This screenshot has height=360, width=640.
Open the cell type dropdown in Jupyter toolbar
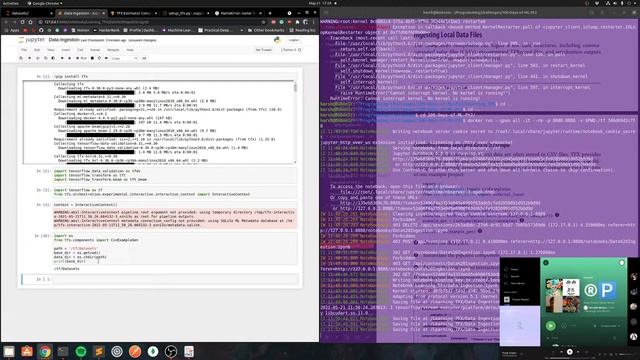coord(124,58)
